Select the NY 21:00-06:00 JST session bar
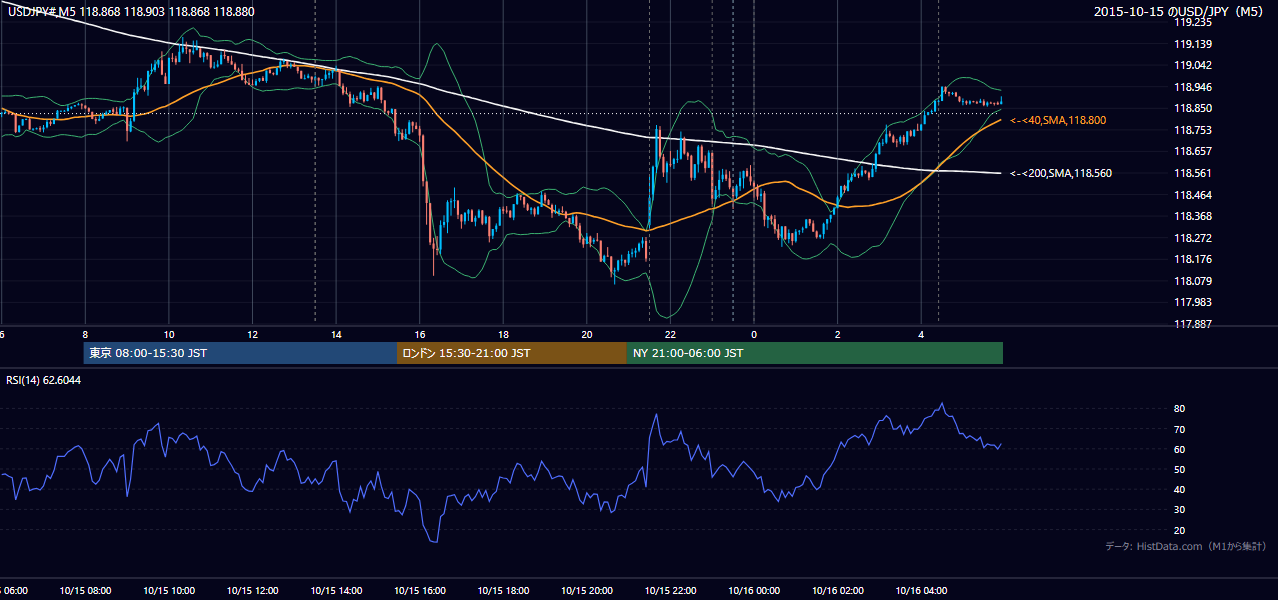1278x600 pixels. pos(815,353)
